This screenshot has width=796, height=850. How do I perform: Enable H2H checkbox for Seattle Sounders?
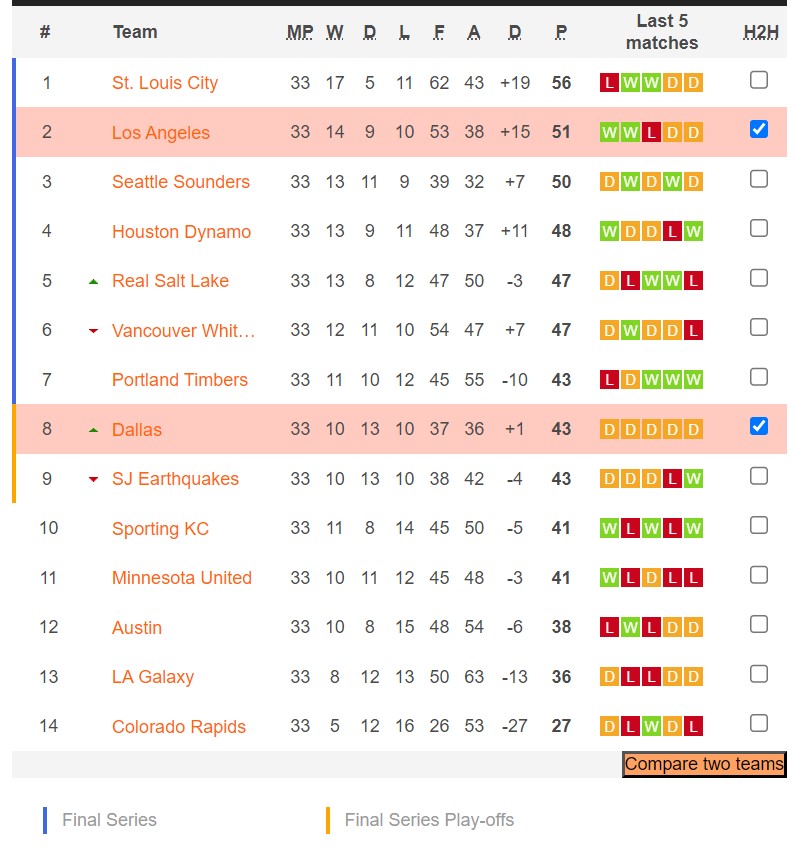point(759,179)
